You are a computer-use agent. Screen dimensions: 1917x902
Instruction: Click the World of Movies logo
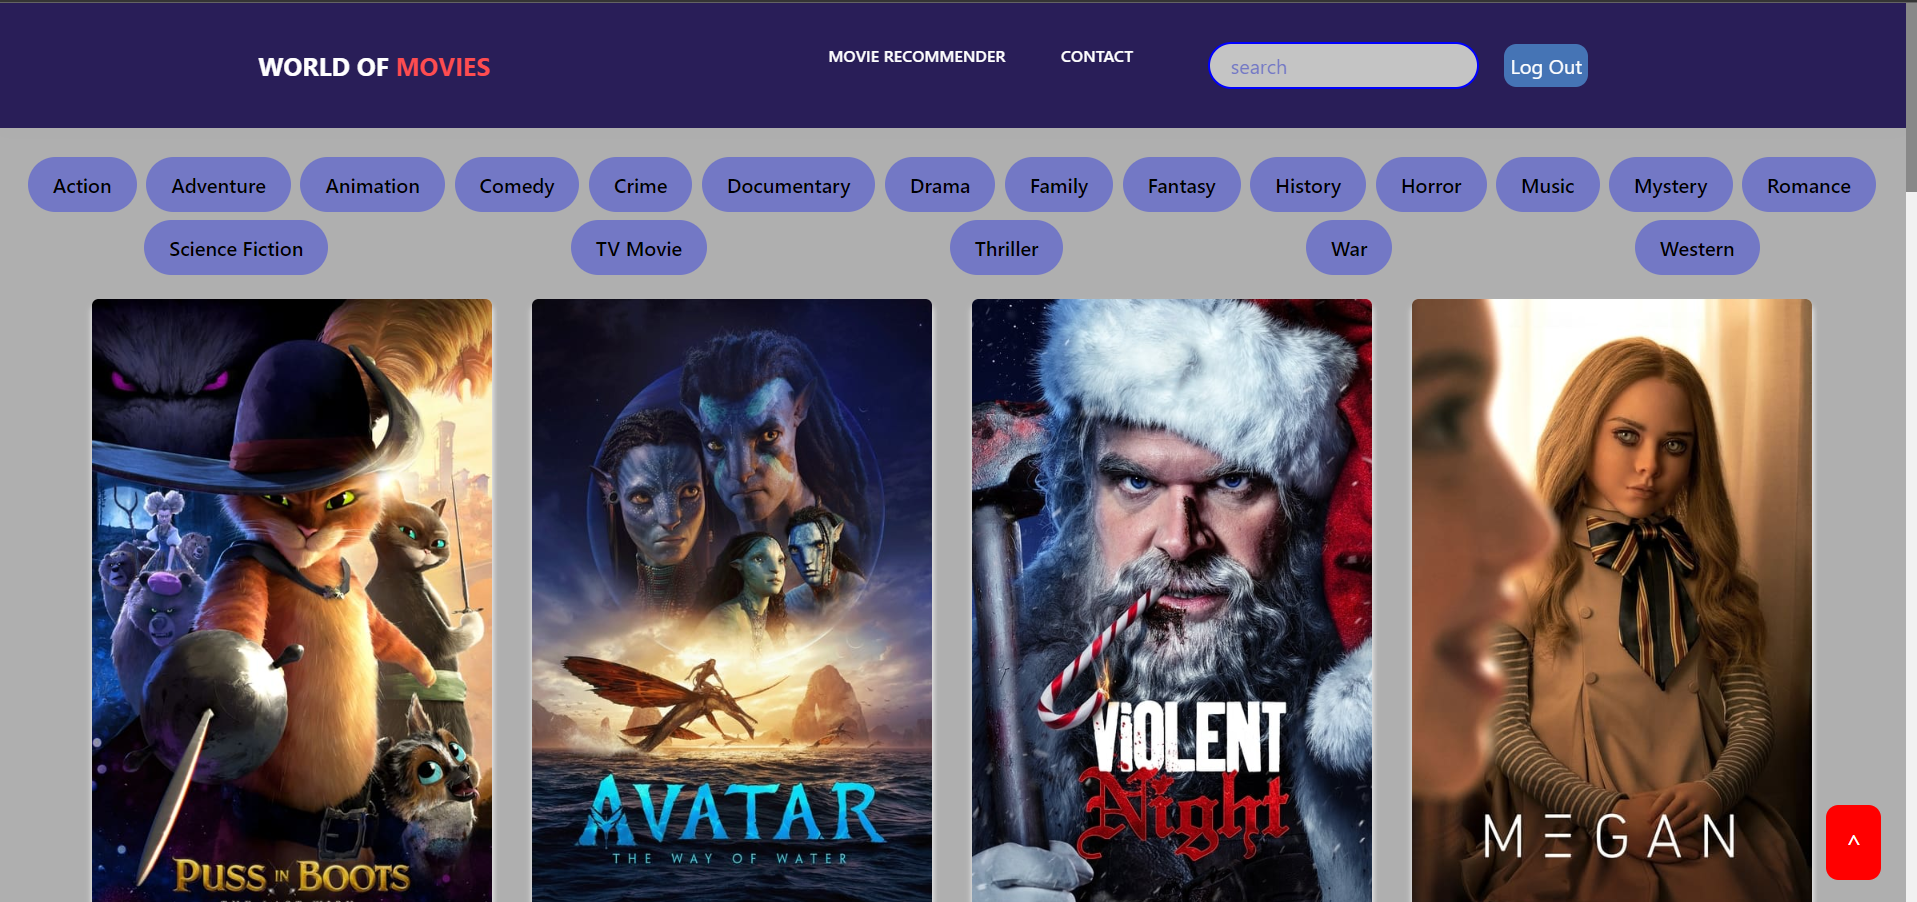[374, 67]
